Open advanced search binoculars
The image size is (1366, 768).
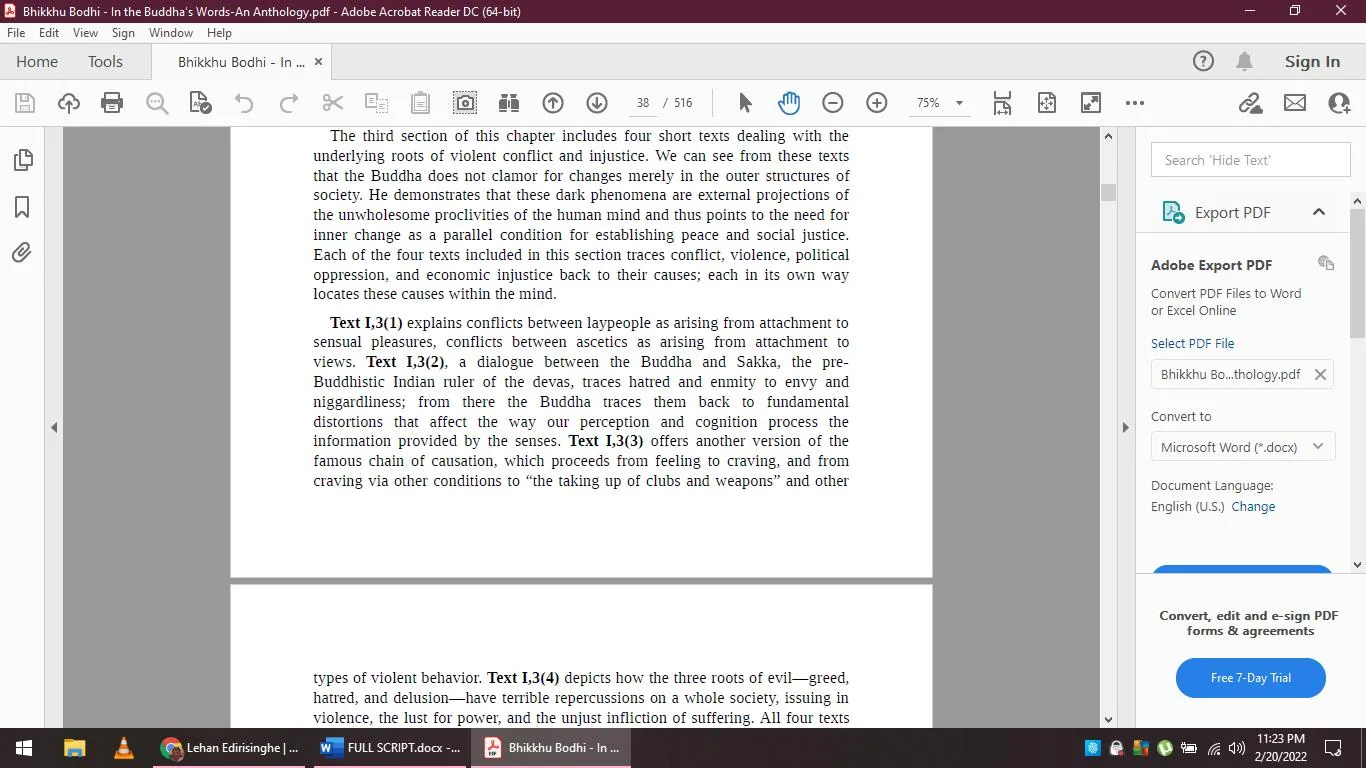[509, 103]
